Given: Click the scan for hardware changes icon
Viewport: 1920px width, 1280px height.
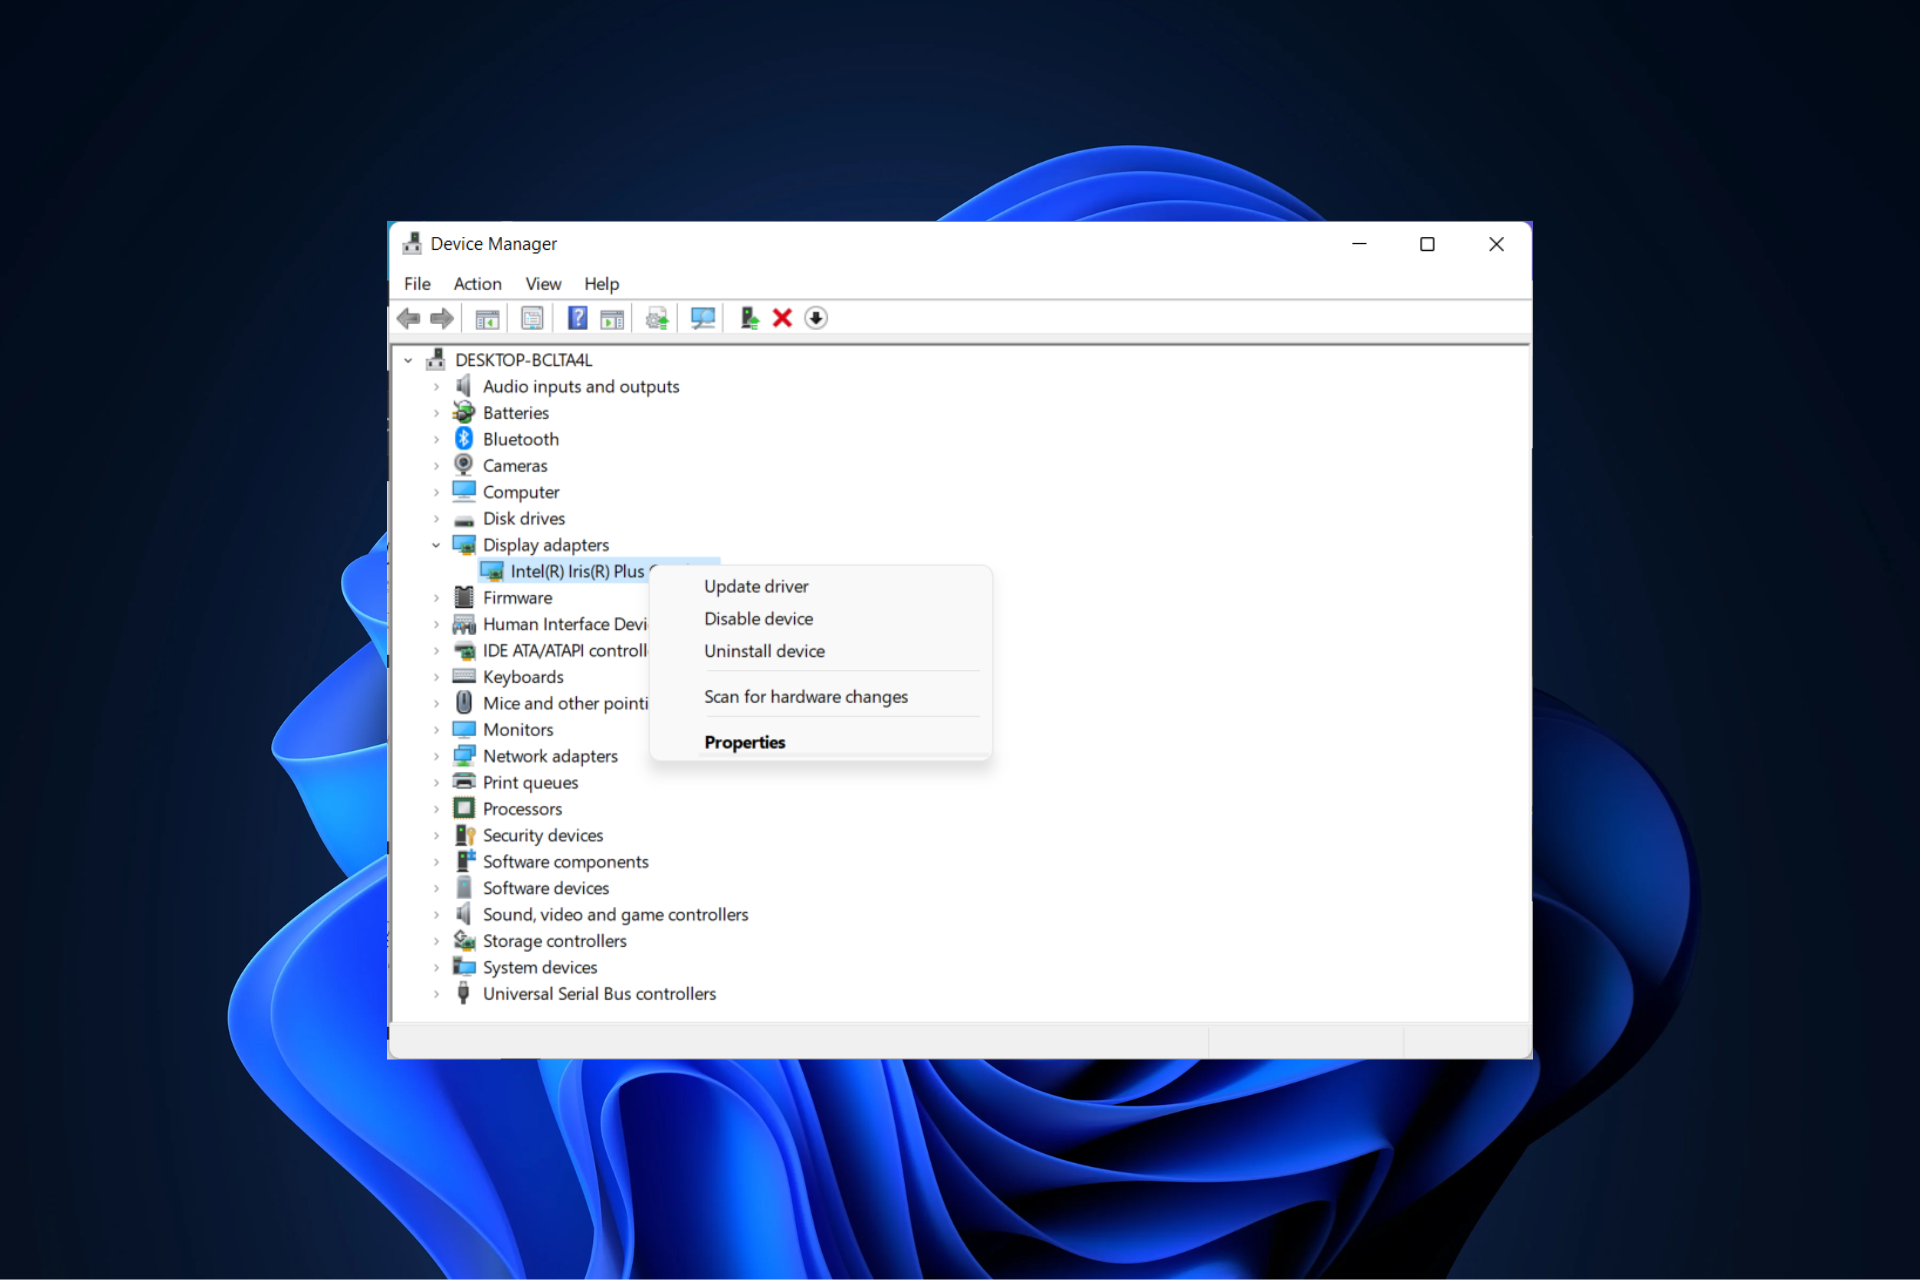Looking at the screenshot, I should 703,316.
